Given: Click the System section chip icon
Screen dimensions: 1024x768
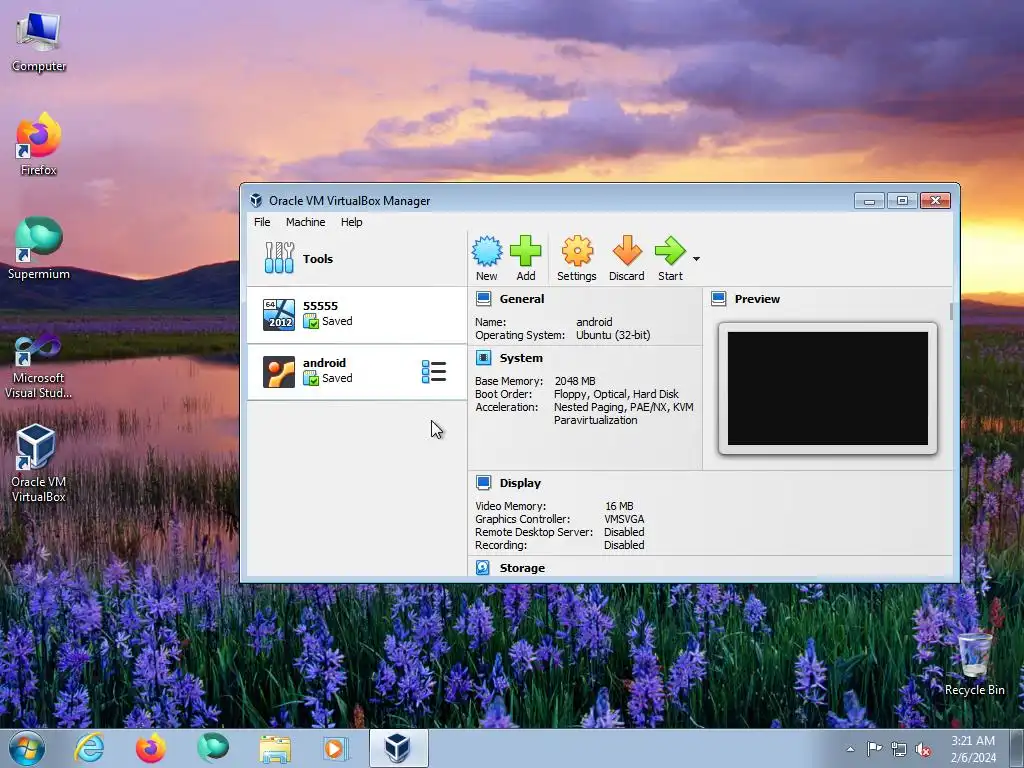Looking at the screenshot, I should point(483,358).
